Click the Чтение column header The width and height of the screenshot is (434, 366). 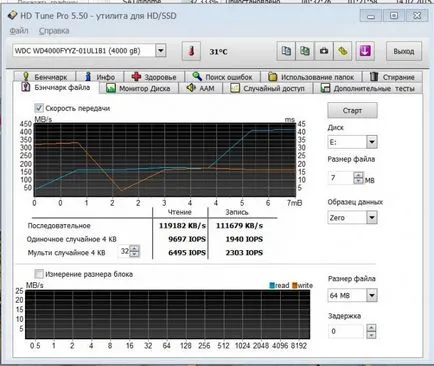click(x=179, y=212)
